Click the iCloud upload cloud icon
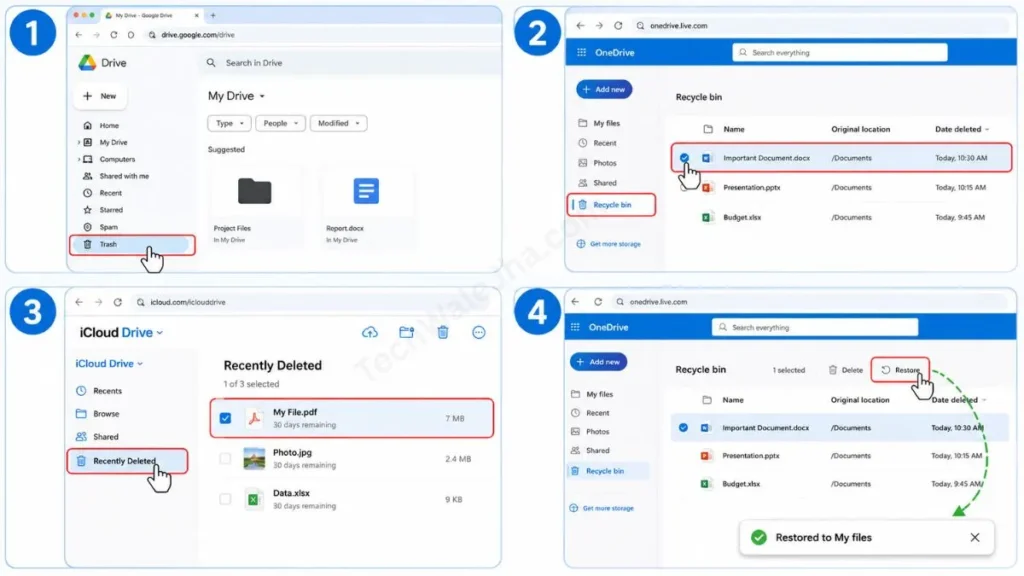 [x=370, y=332]
